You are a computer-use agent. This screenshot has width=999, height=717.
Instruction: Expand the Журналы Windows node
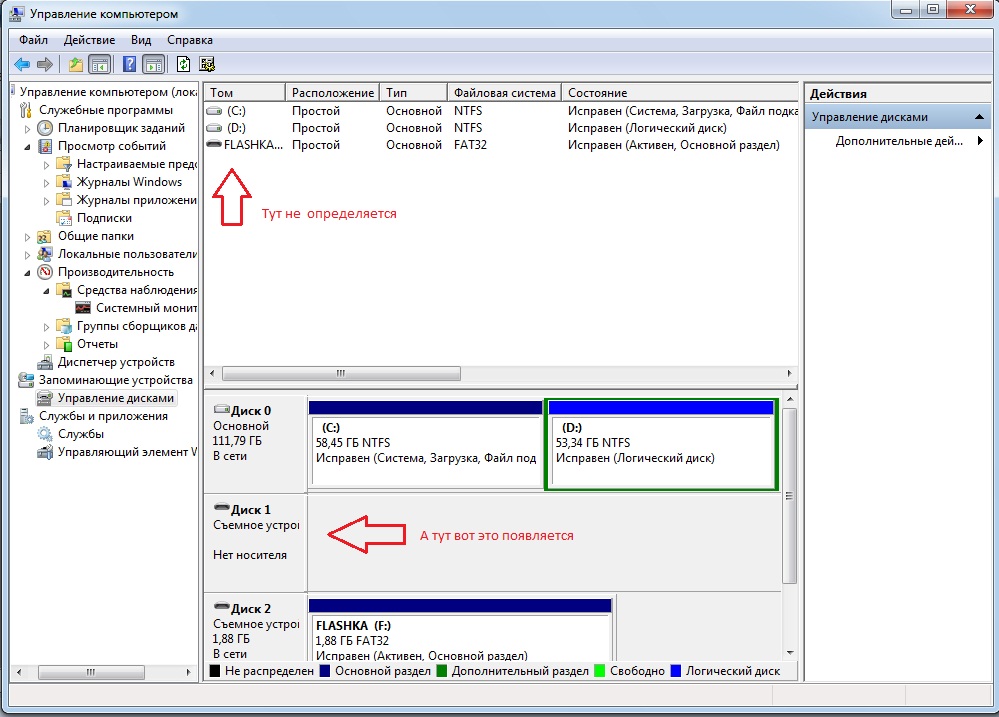click(47, 182)
